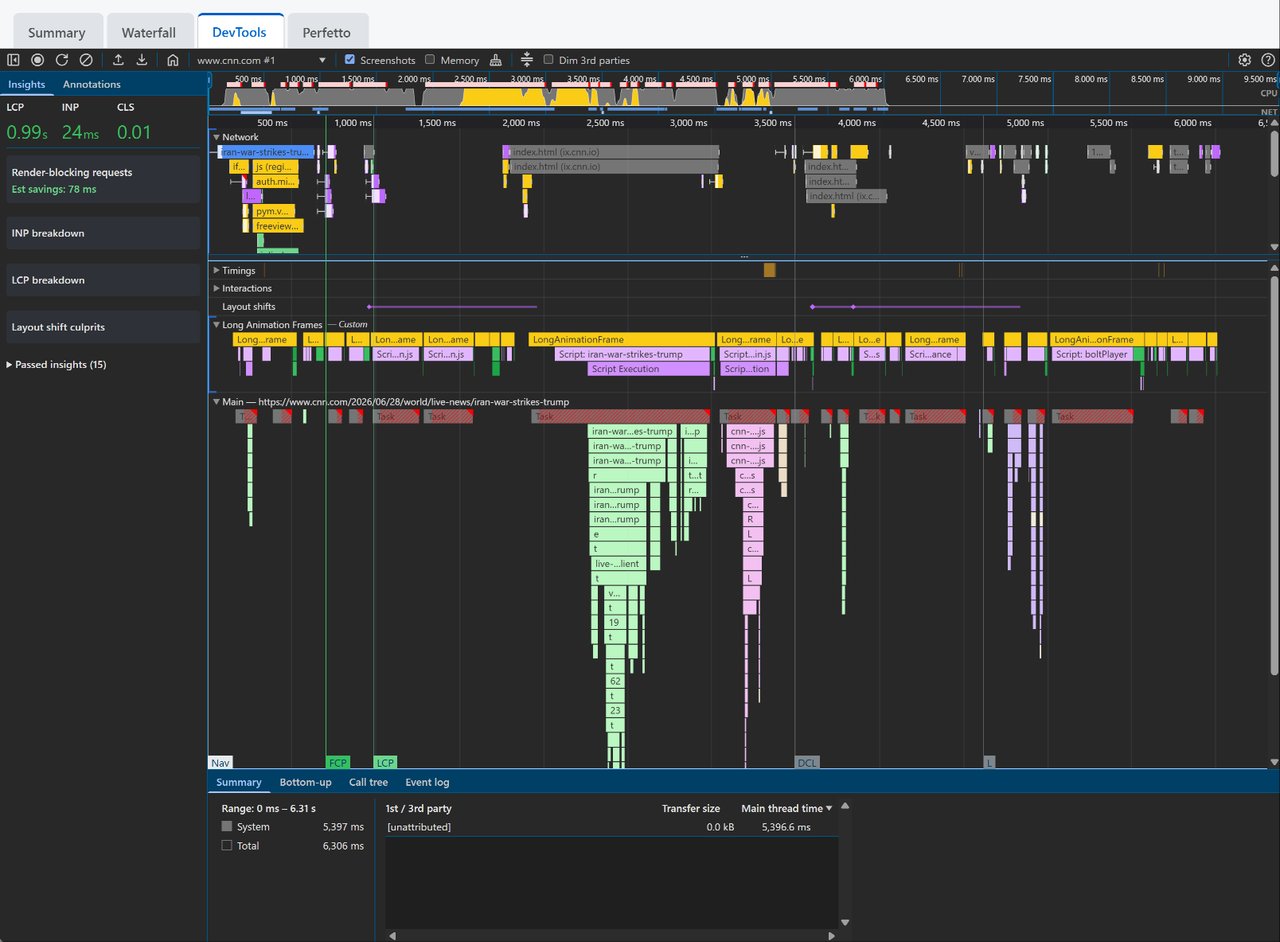
Task: Click left arrow of bottom horizontal scrollbar
Action: tap(393, 936)
